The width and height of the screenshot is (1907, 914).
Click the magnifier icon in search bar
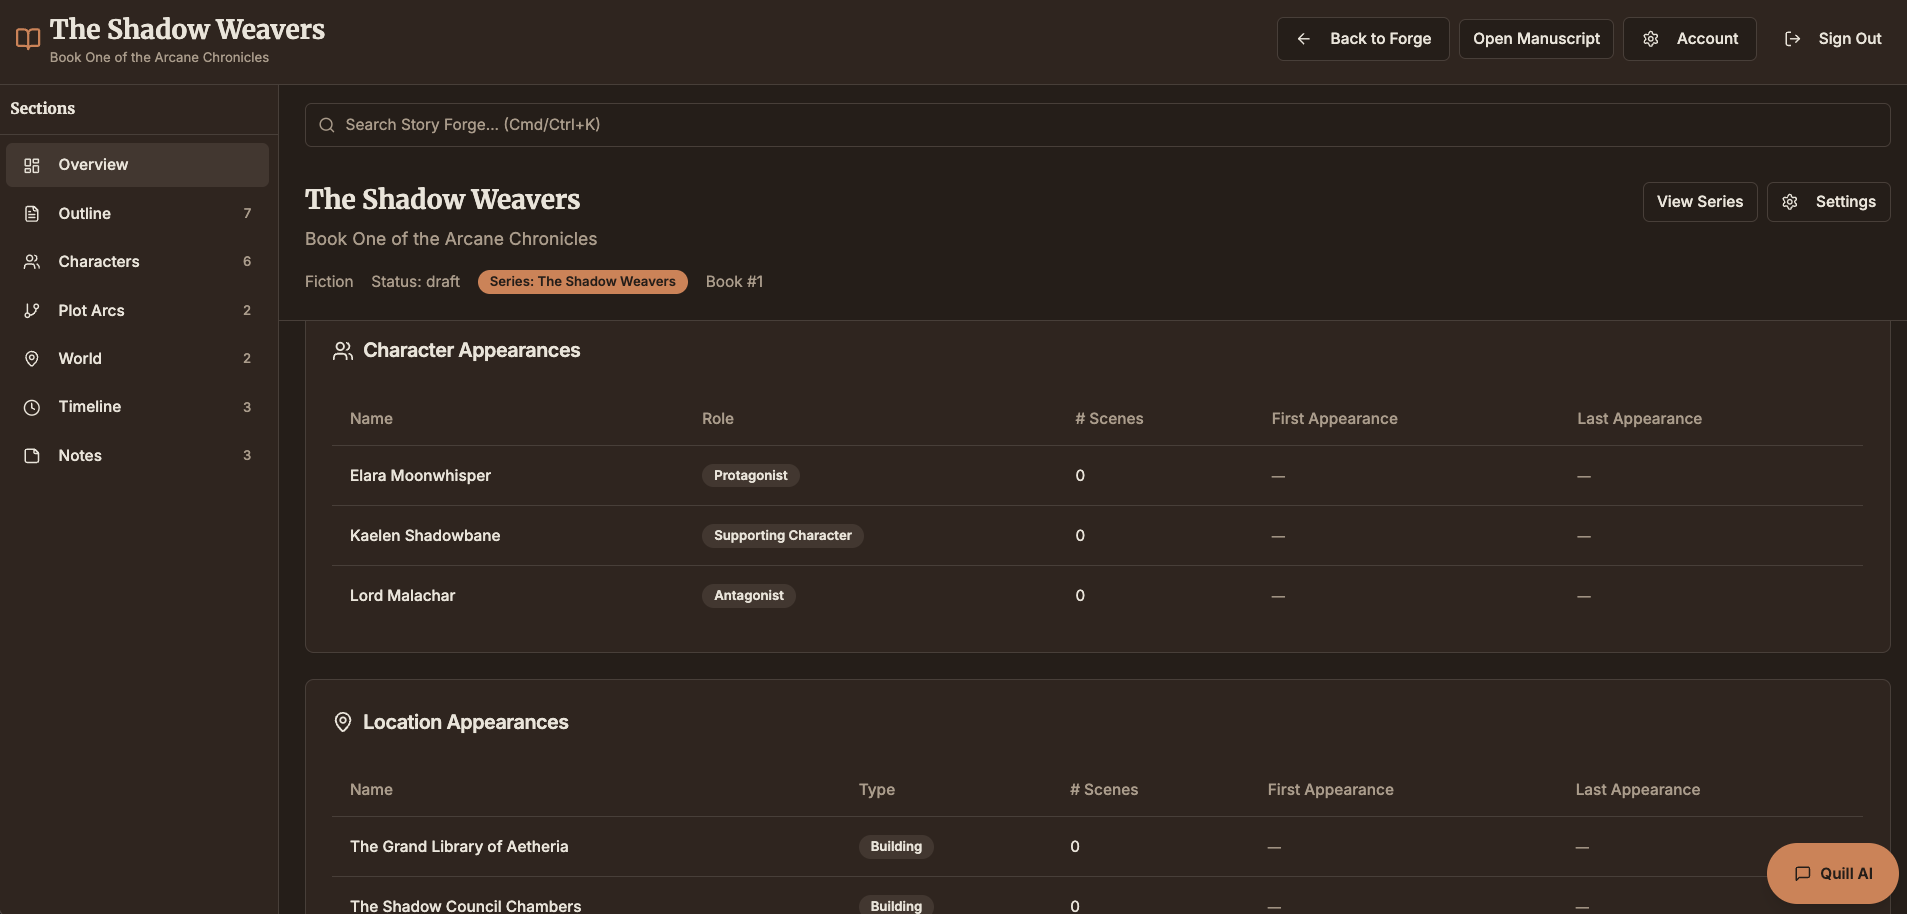point(326,125)
